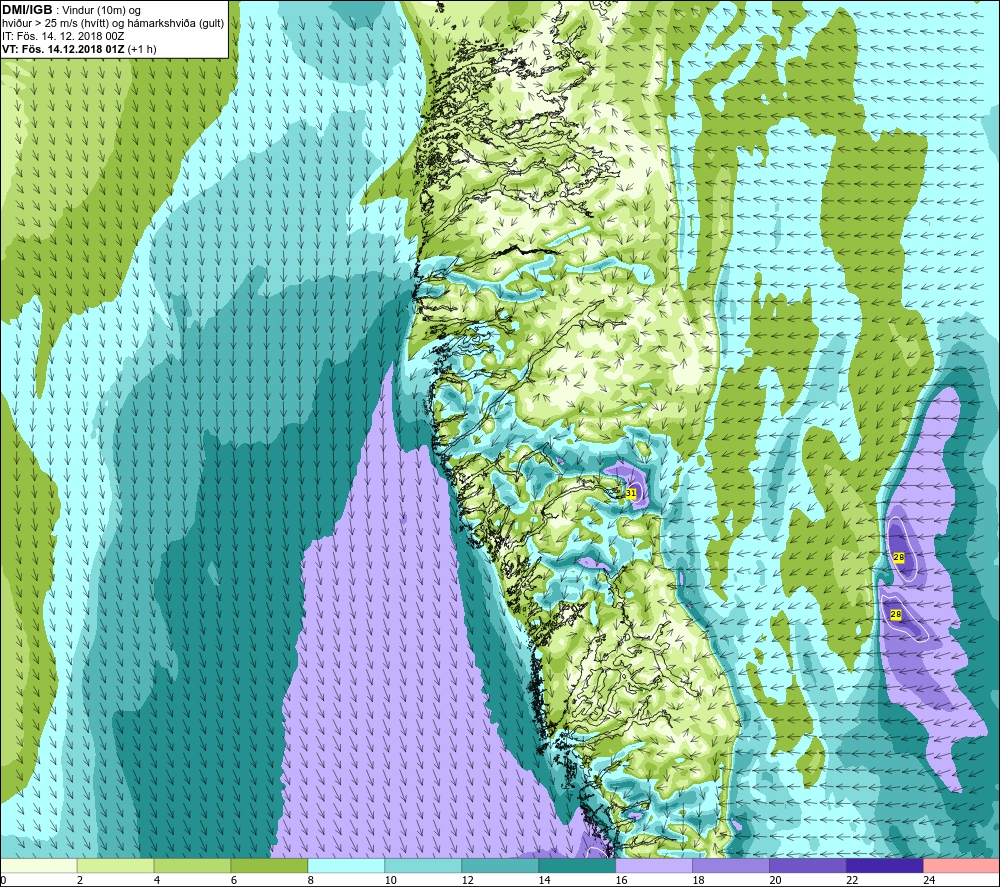This screenshot has height=887, width=1000.
Task: Click the deep indigo 22–24 m/s legend swatch
Action: click(885, 866)
